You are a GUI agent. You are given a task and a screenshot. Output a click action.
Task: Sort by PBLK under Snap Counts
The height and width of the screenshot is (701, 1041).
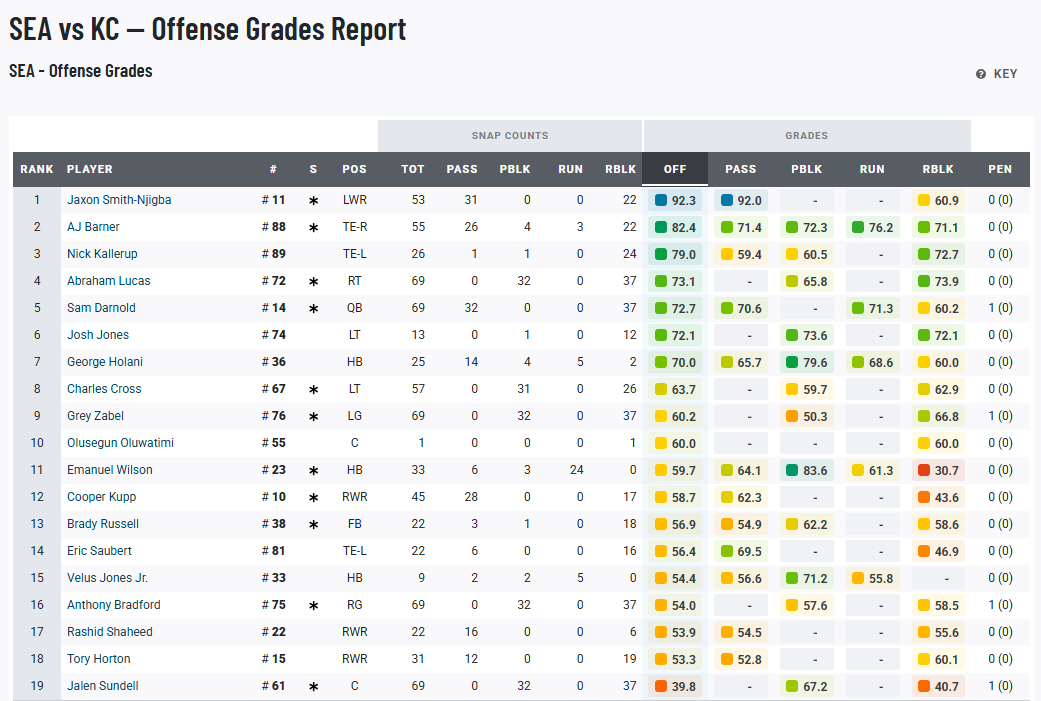tap(515, 169)
